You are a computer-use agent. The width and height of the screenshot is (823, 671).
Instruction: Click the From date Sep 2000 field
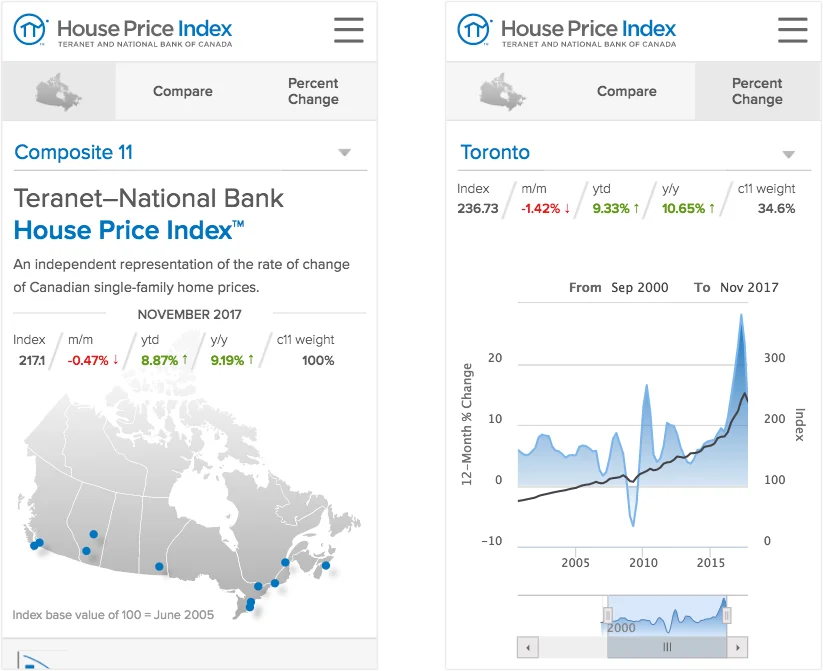click(x=638, y=288)
